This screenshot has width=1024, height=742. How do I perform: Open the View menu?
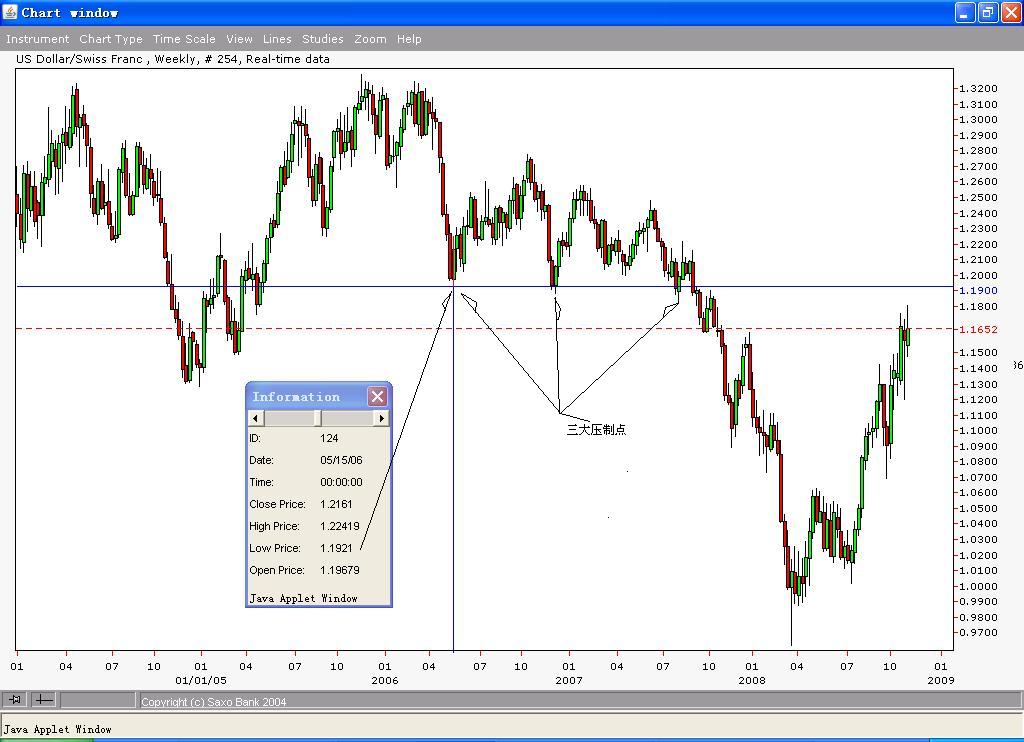(x=239, y=39)
